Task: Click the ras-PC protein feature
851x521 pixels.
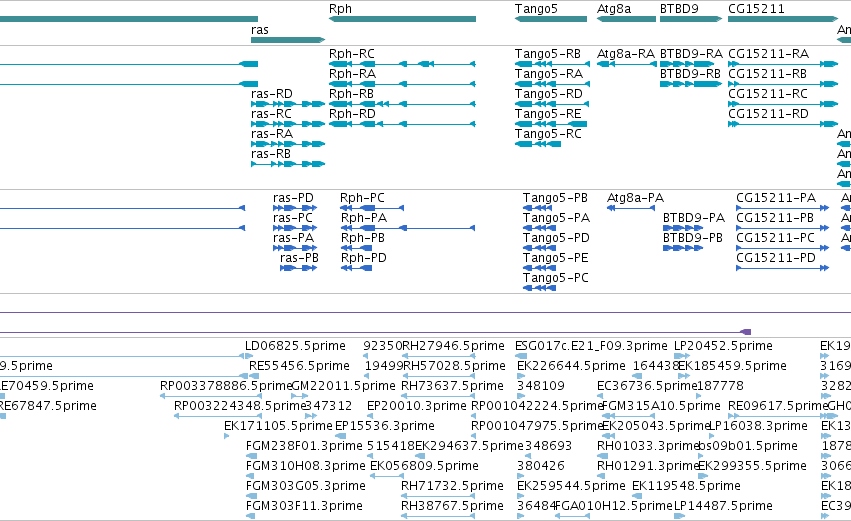Action: [295, 228]
